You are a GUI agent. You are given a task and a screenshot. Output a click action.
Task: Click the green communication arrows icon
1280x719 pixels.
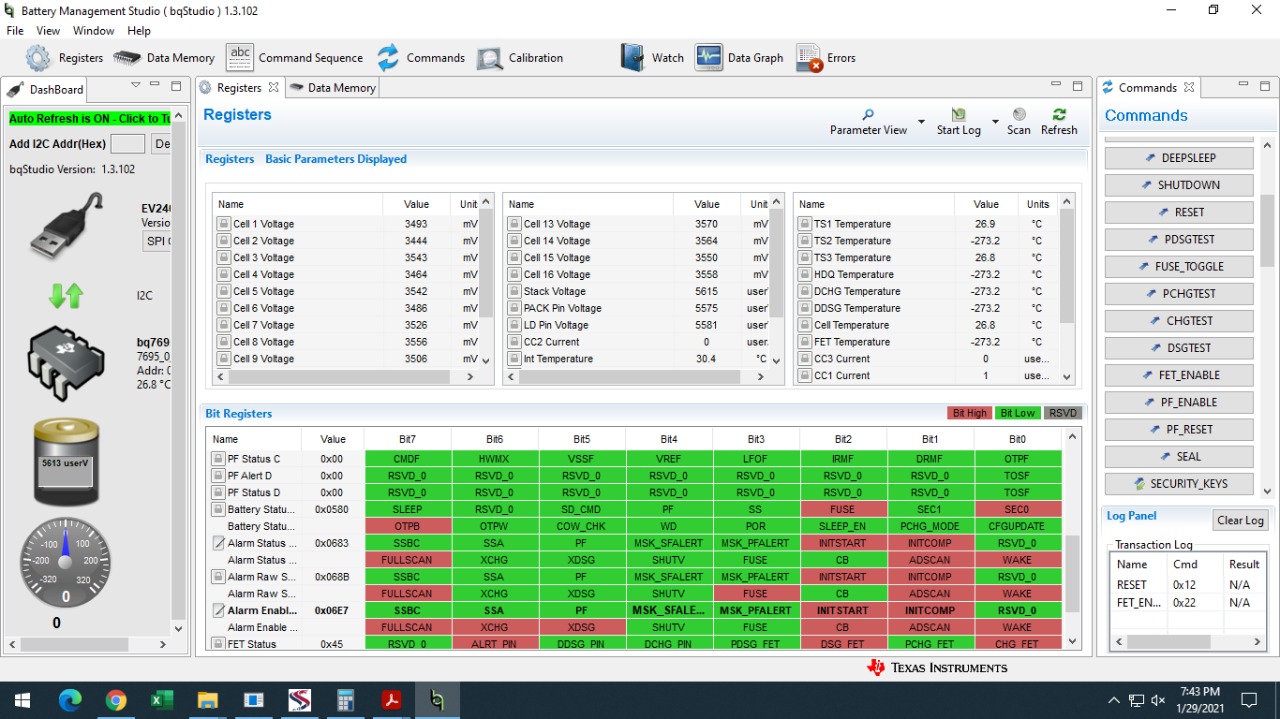tap(66, 295)
